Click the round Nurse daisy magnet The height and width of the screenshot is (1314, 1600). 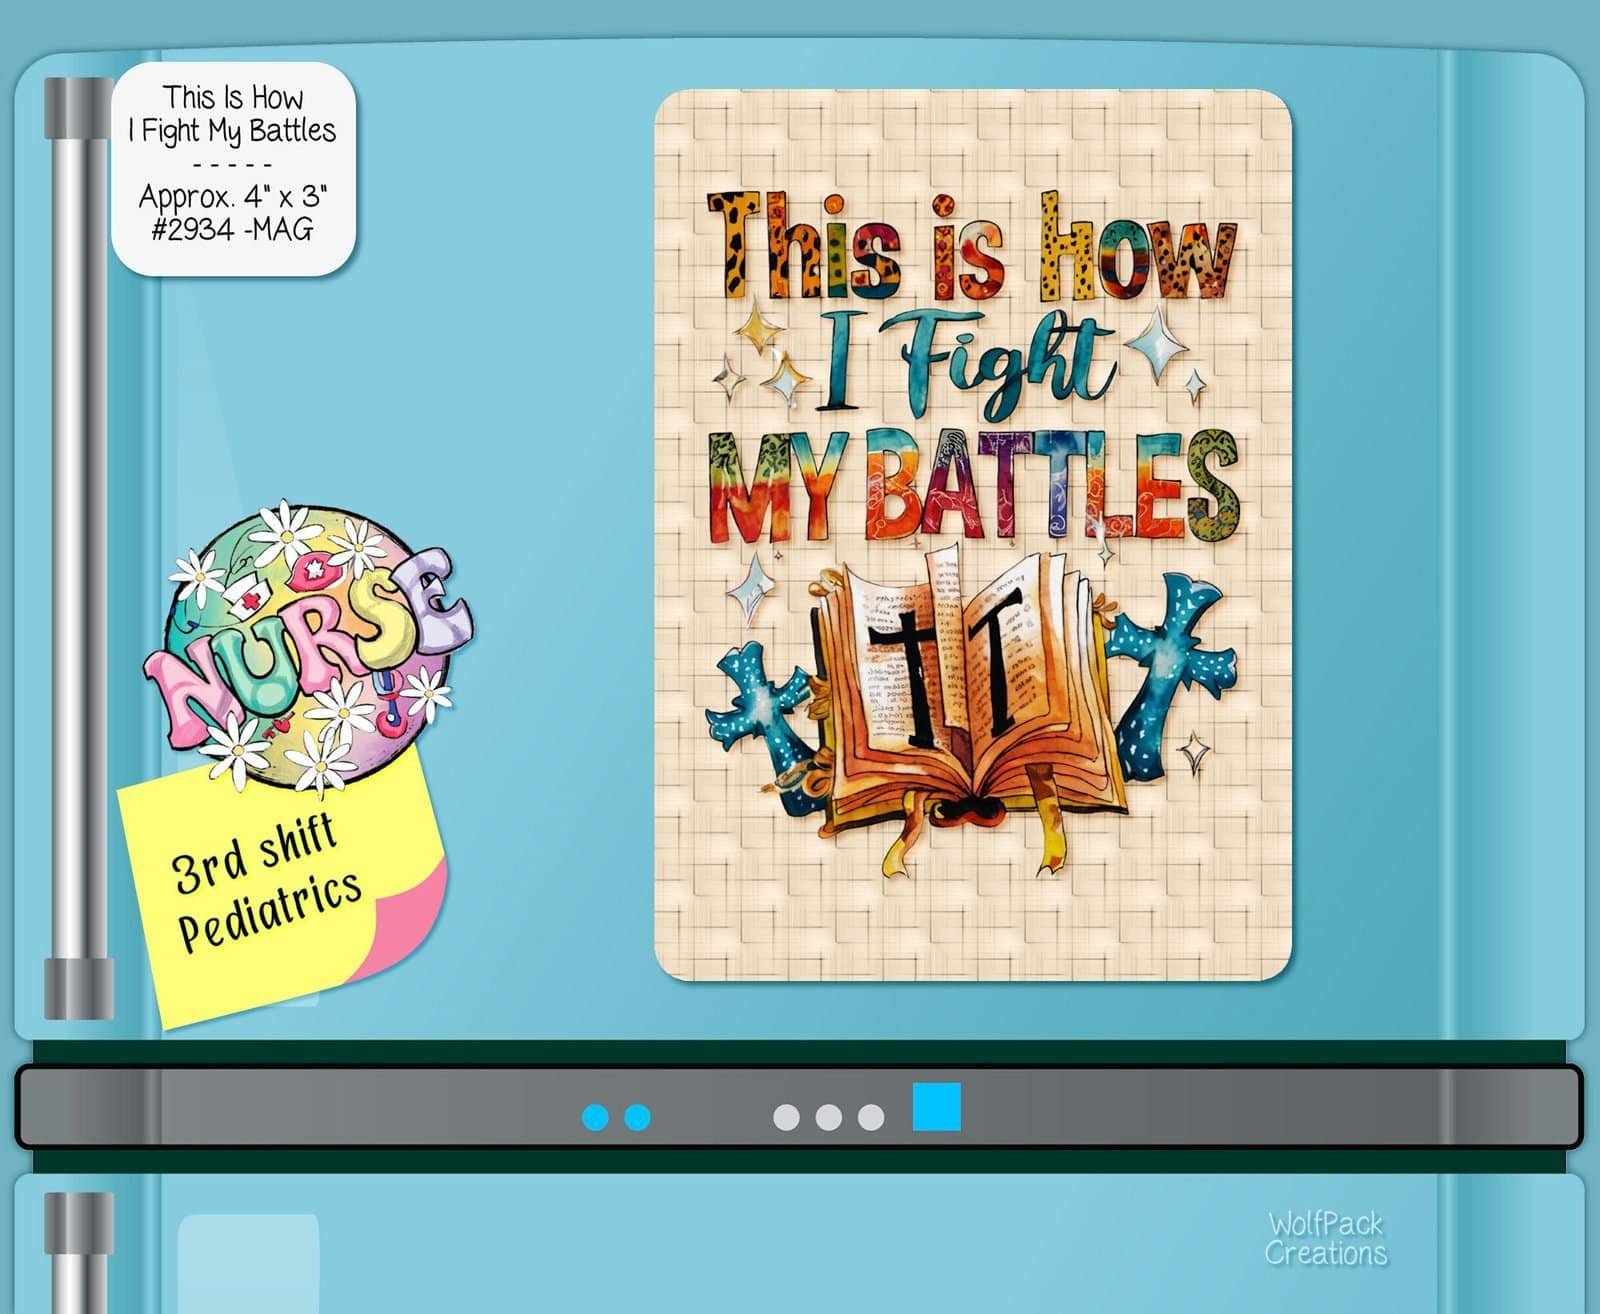[310, 647]
